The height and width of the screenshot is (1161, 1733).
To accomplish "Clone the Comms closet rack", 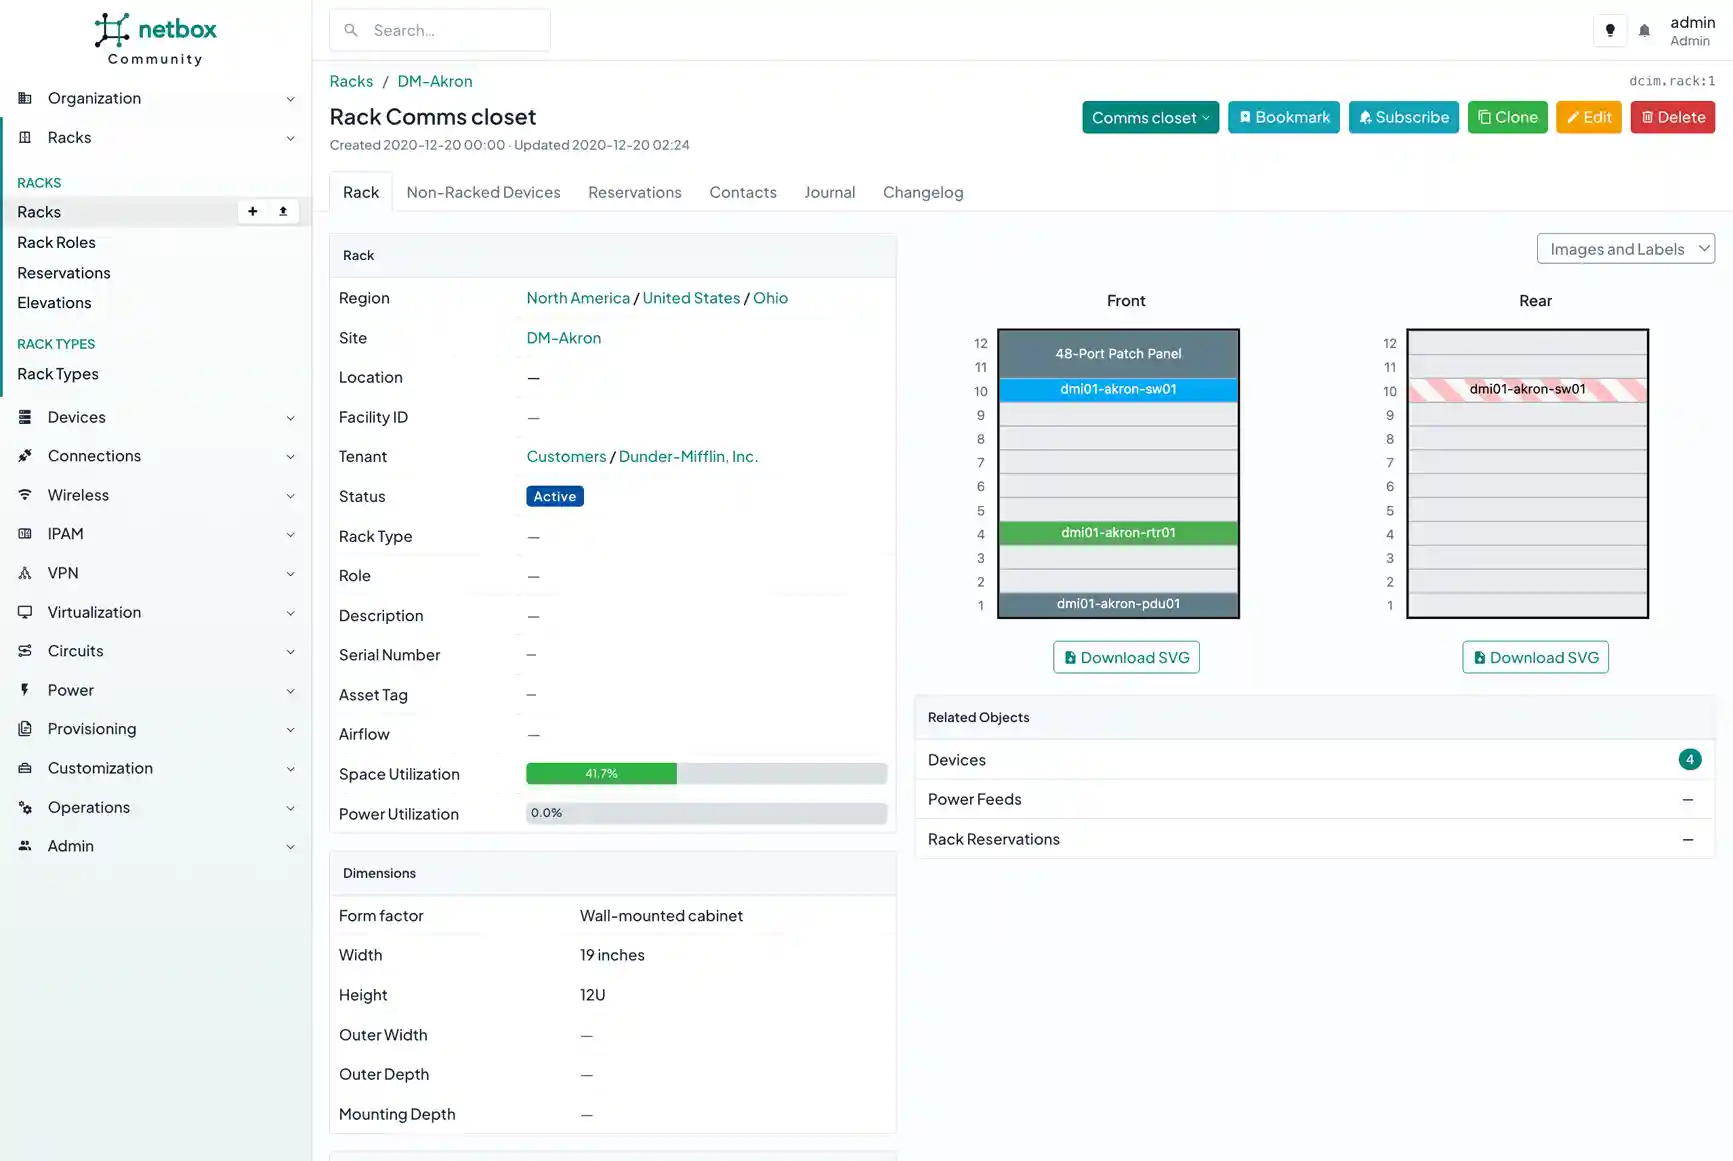I will [x=1507, y=117].
